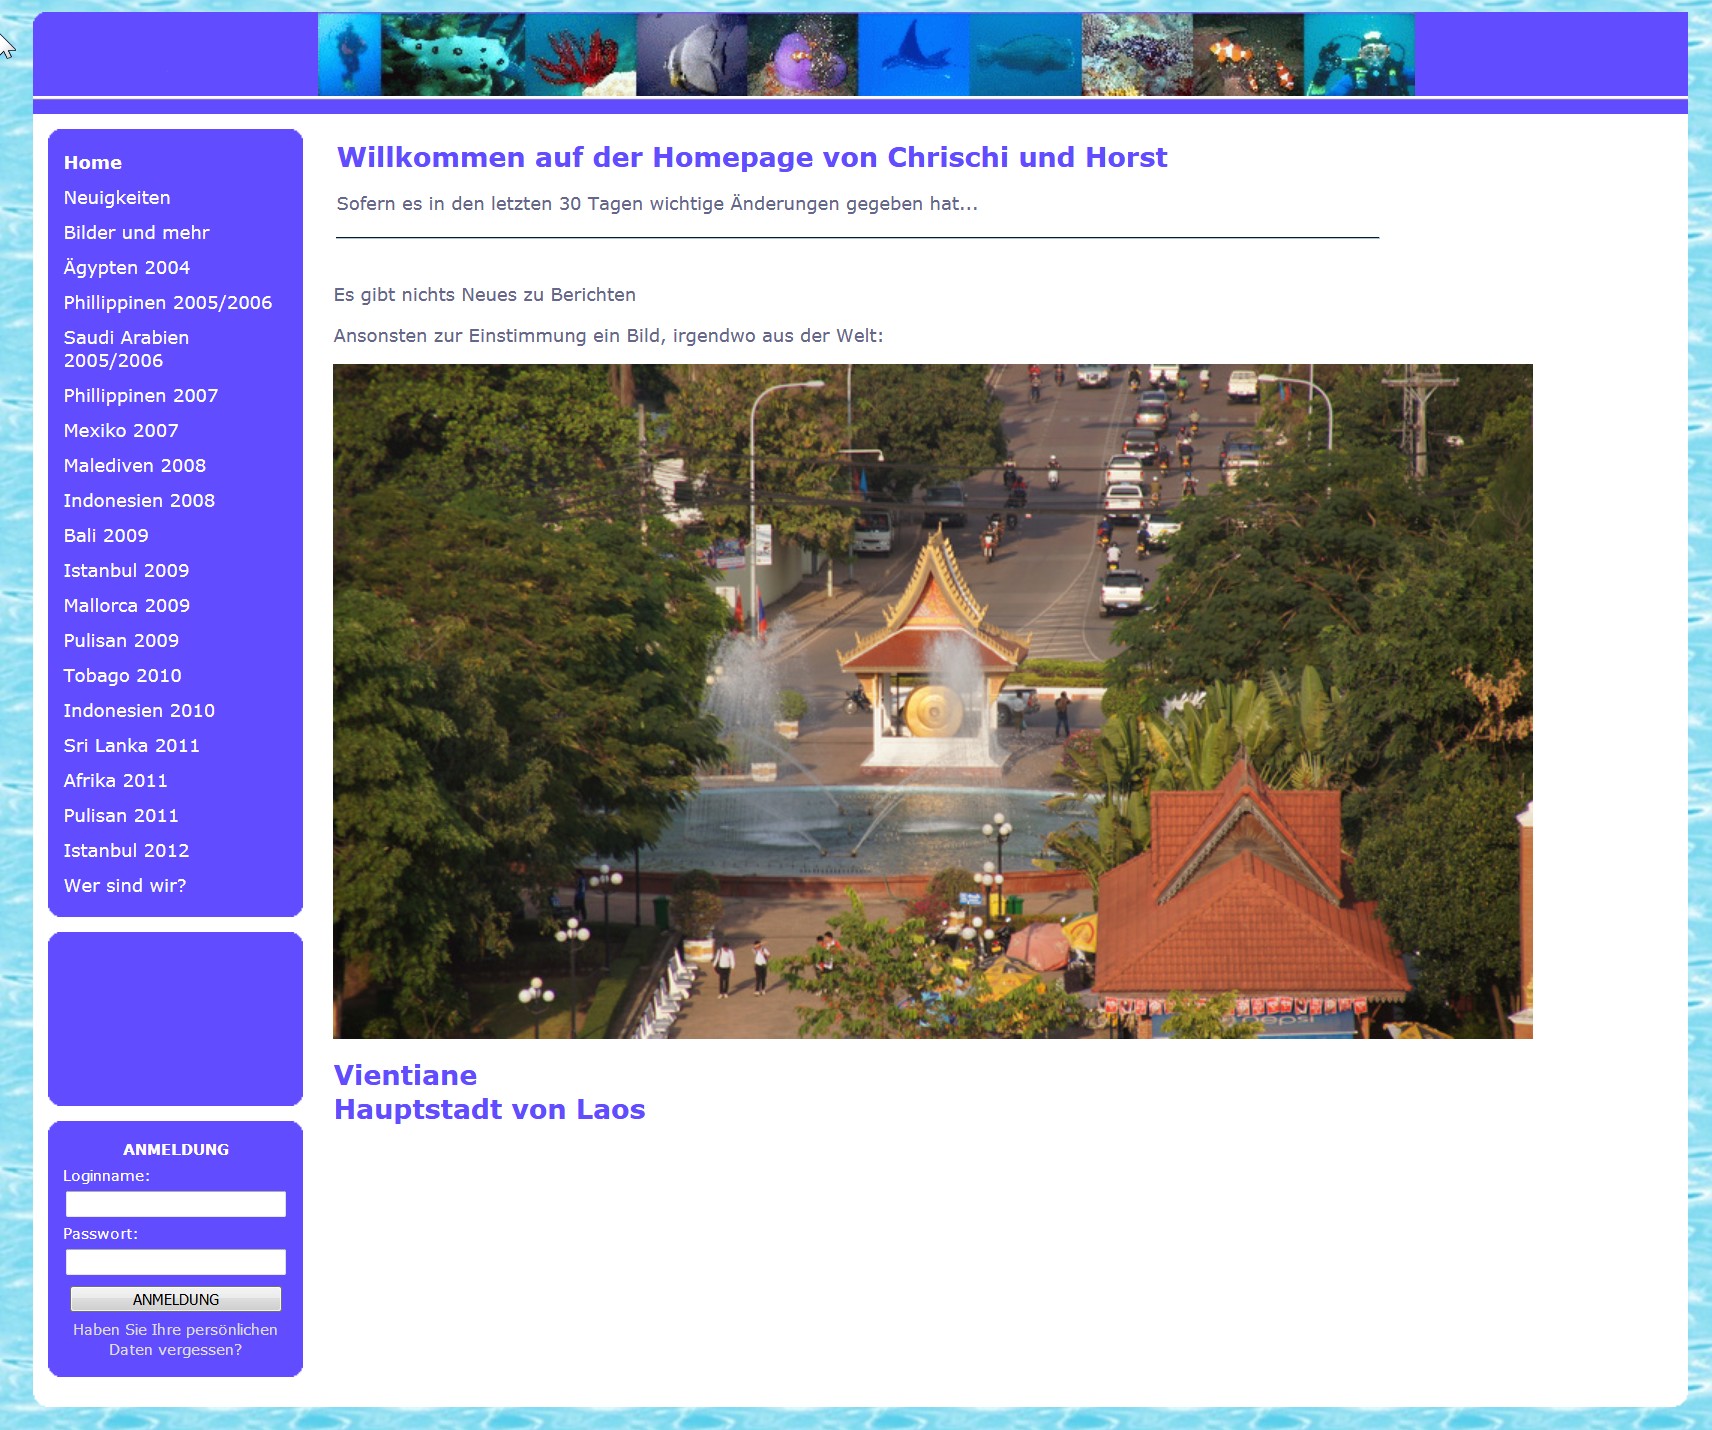Screen dimensions: 1712x1430
Task: Click the orange clownfish header thumbnail
Action: (x=1248, y=55)
